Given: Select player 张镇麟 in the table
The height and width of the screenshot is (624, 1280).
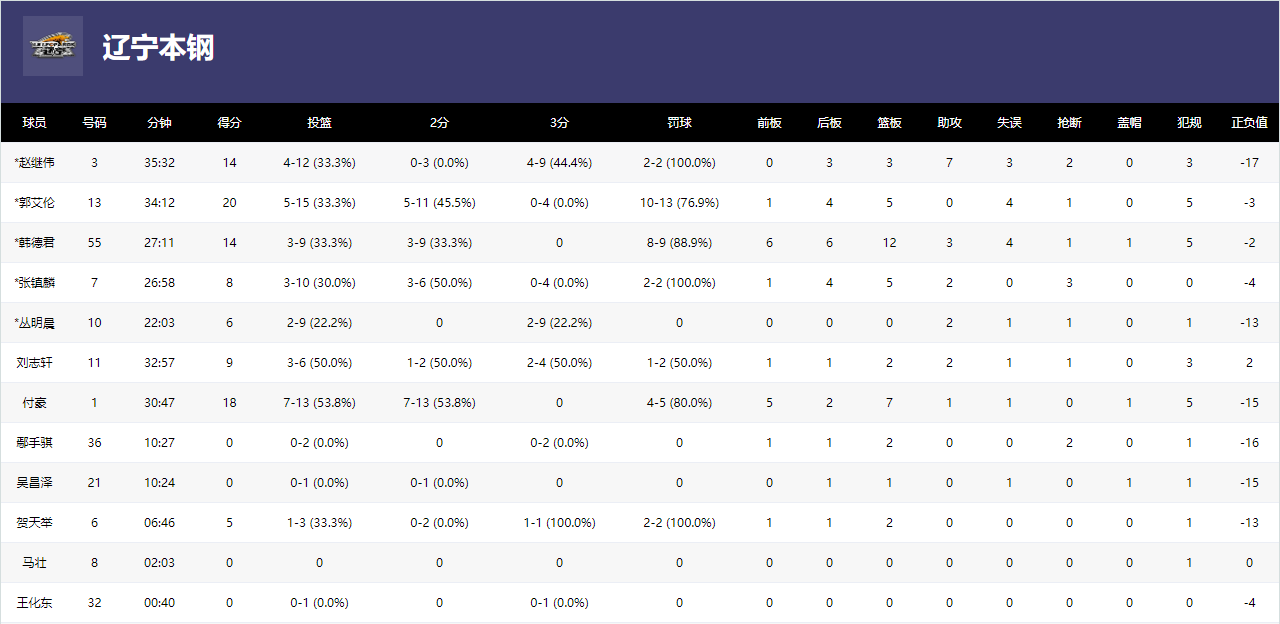Looking at the screenshot, I should point(36,283).
